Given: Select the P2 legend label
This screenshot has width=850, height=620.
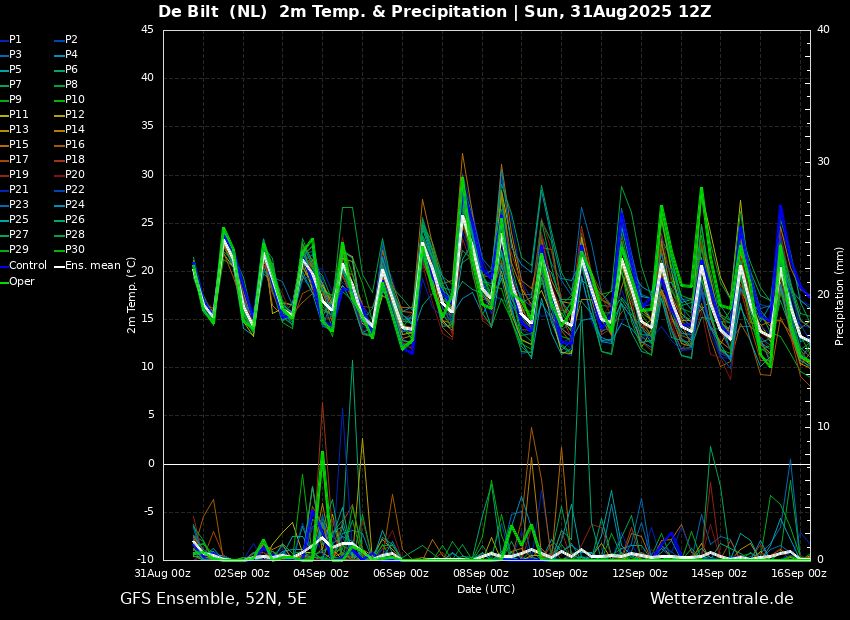Looking at the screenshot, I should click(x=66, y=40).
